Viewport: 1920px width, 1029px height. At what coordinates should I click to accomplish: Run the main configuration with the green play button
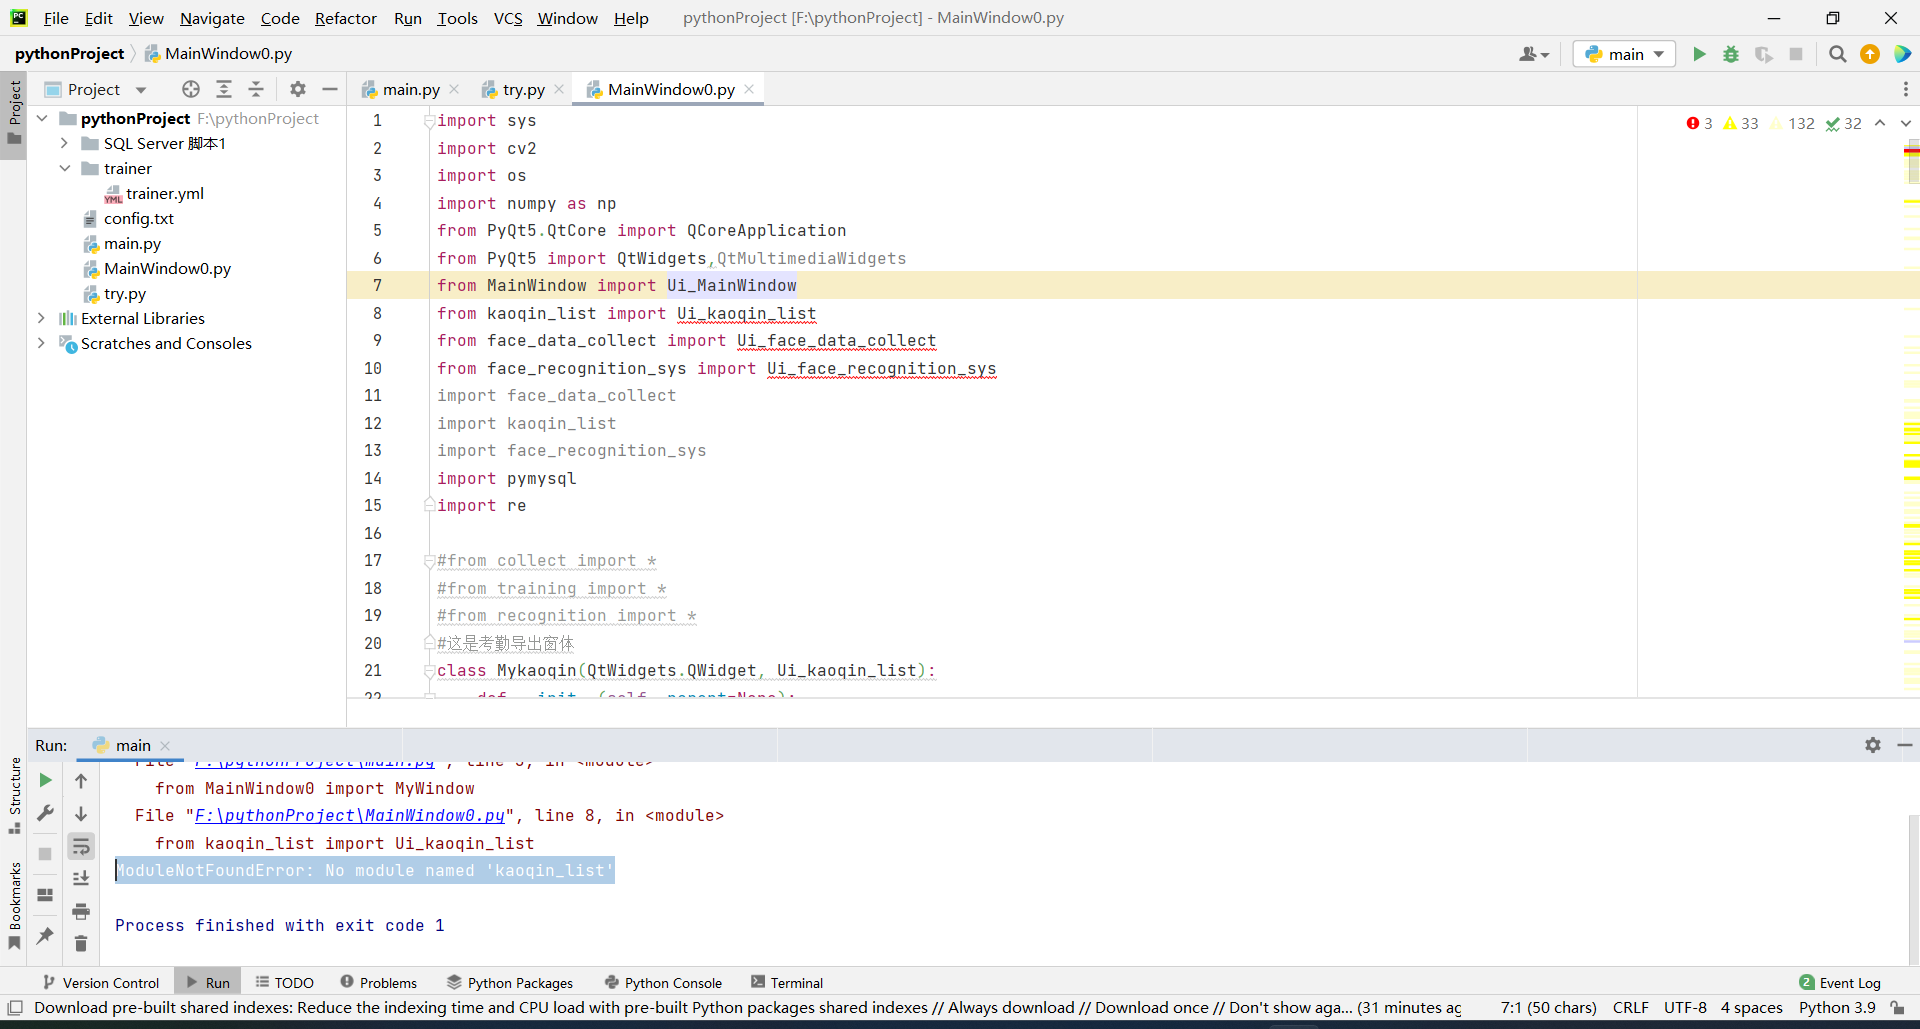pos(1699,54)
